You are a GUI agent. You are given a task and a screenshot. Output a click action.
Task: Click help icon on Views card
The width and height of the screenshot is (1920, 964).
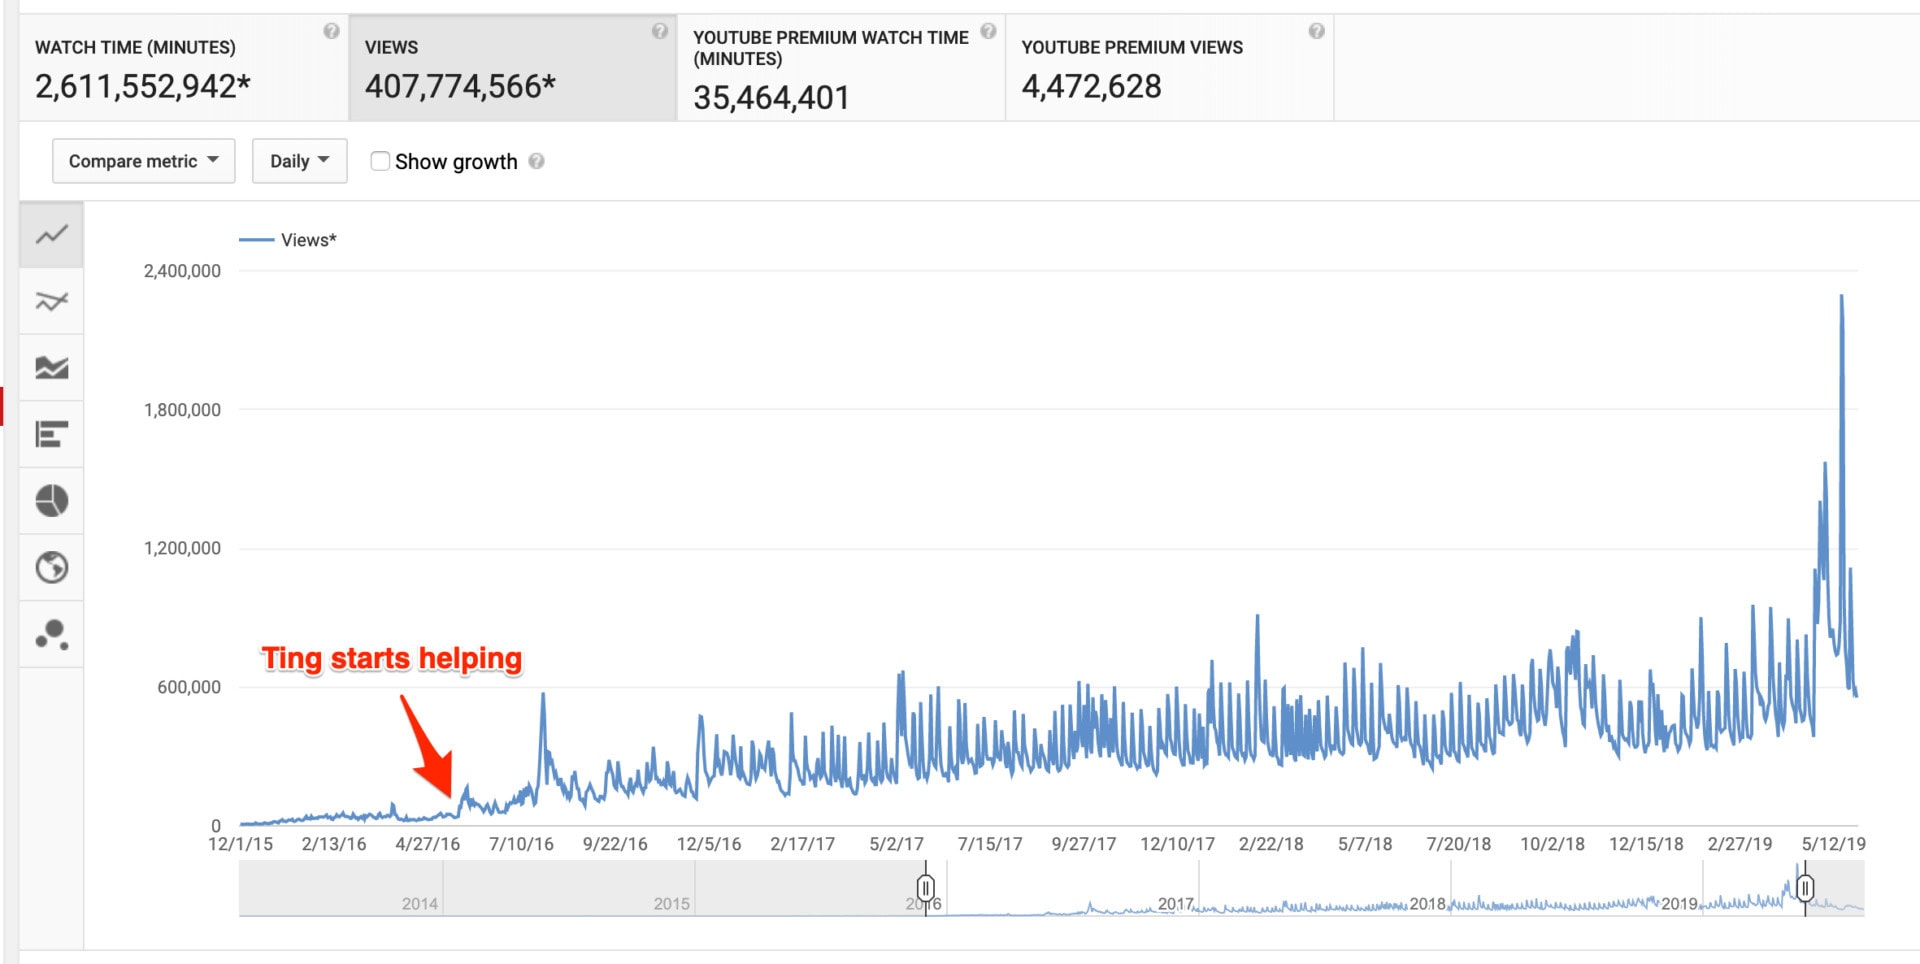[660, 31]
